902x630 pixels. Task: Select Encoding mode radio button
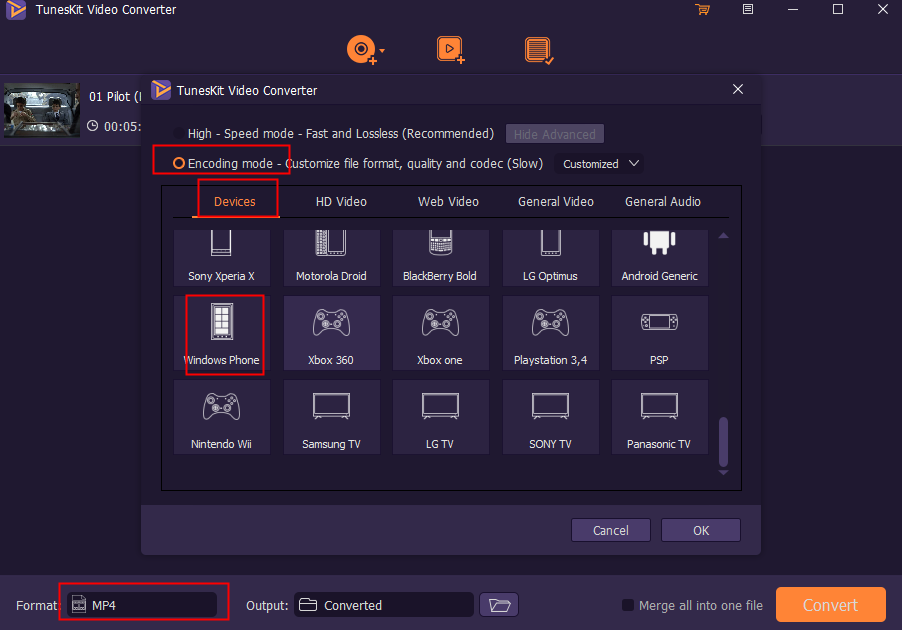pyautogui.click(x=179, y=163)
